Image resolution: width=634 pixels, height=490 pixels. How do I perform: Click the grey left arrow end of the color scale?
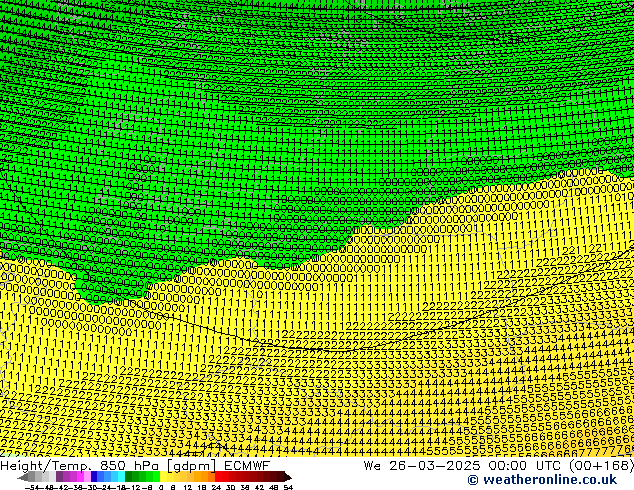pos(23,477)
